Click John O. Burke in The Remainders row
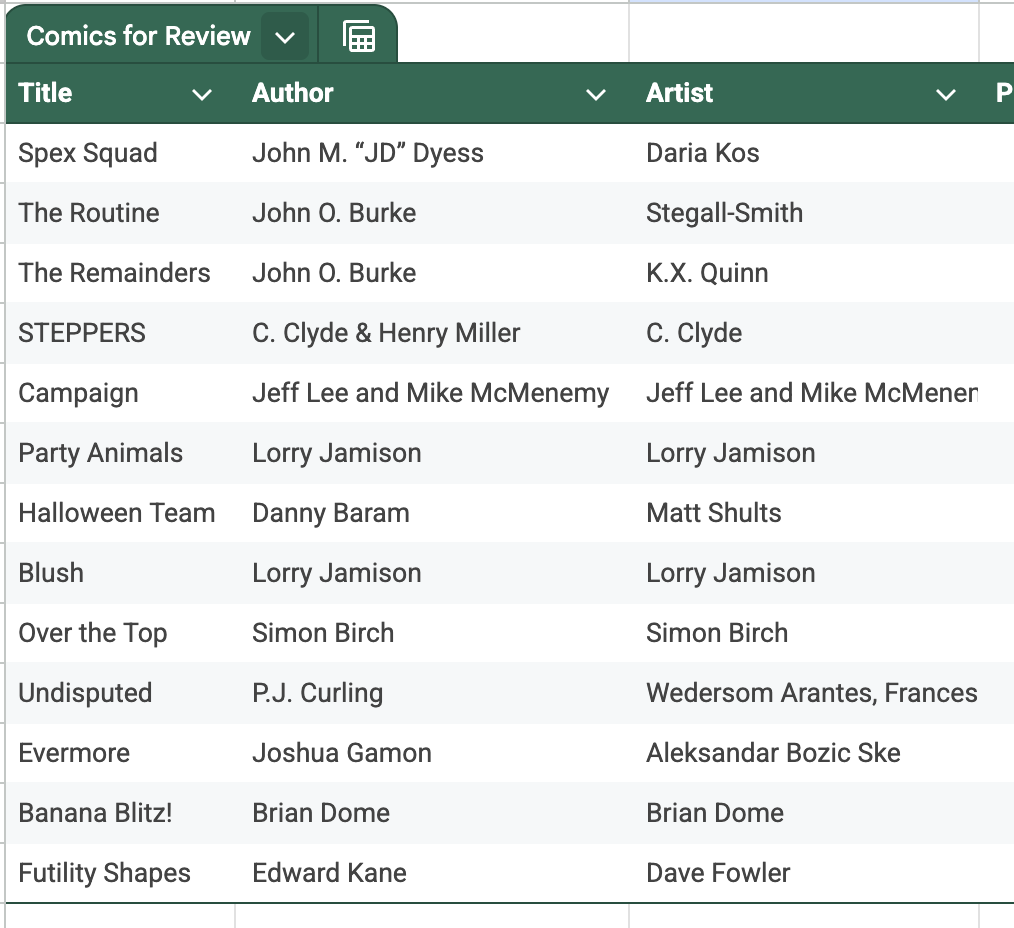Screen dimensions: 1014x928 pyautogui.click(x=432, y=274)
